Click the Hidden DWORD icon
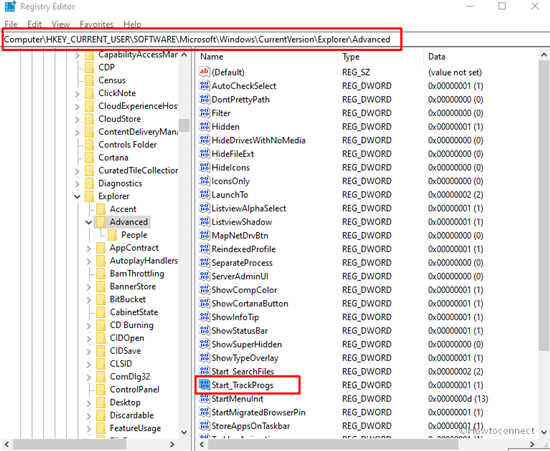The height and width of the screenshot is (451, 550). tap(204, 126)
